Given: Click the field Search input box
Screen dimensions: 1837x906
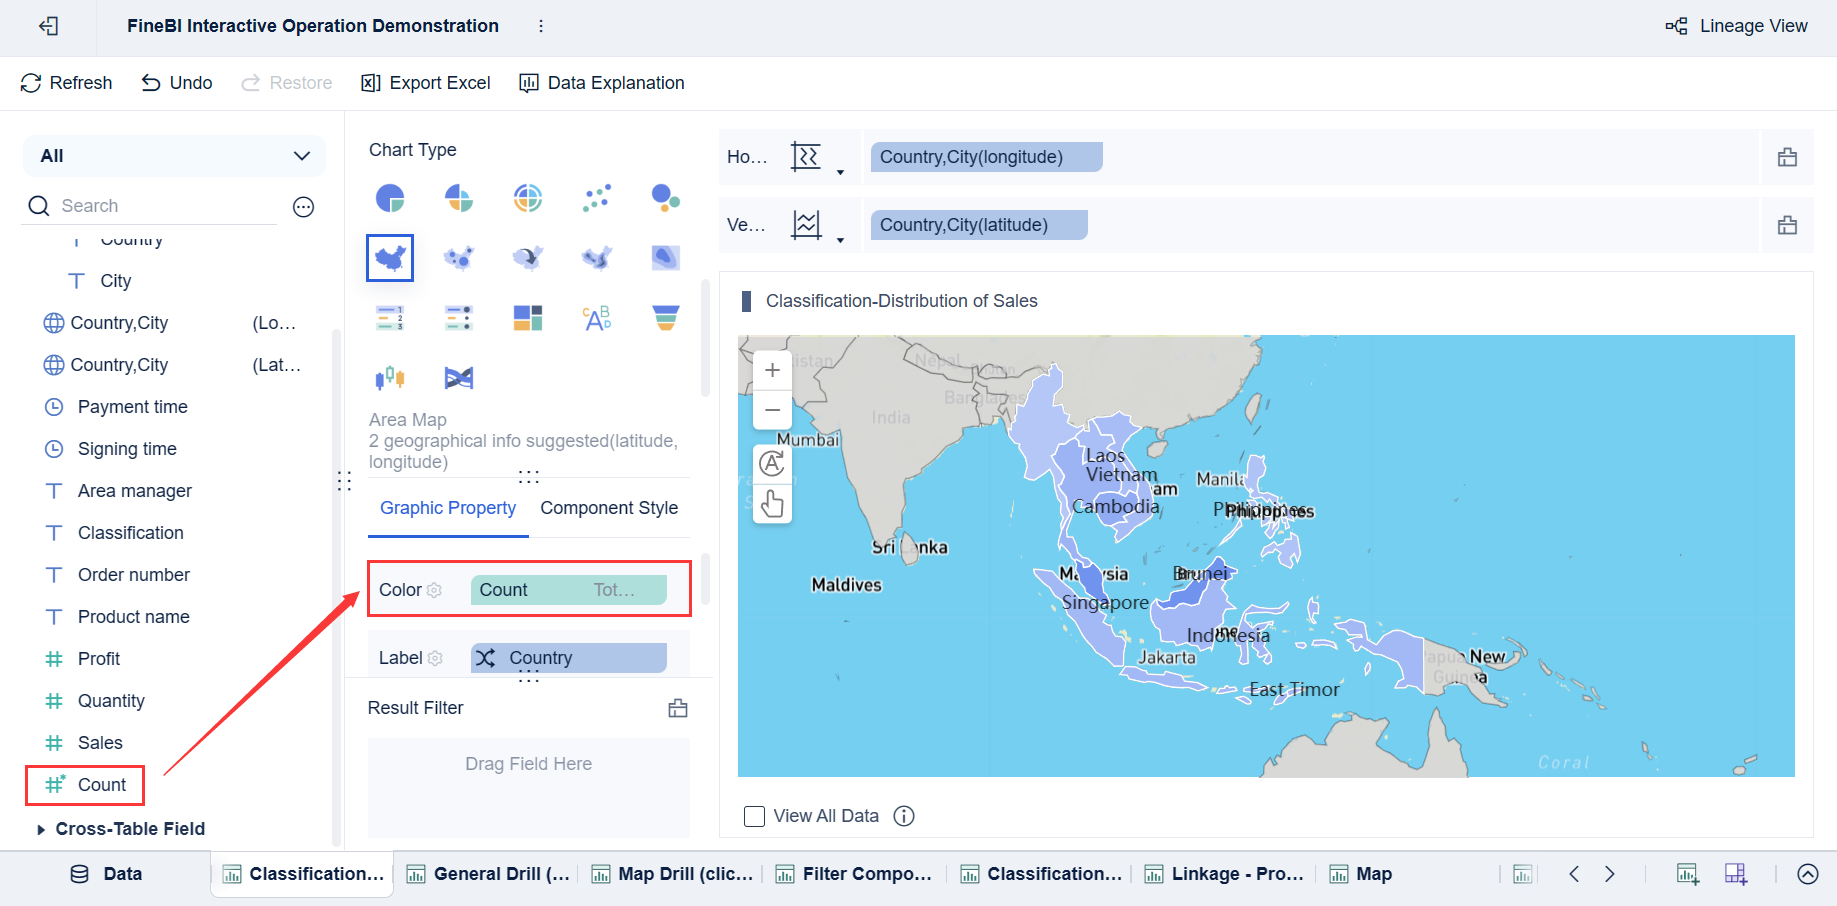Looking at the screenshot, I should coord(165,206).
